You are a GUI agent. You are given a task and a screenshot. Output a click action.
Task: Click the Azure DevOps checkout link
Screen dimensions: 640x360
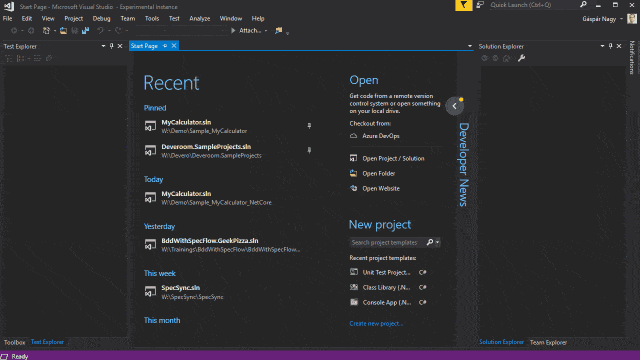[x=381, y=136]
